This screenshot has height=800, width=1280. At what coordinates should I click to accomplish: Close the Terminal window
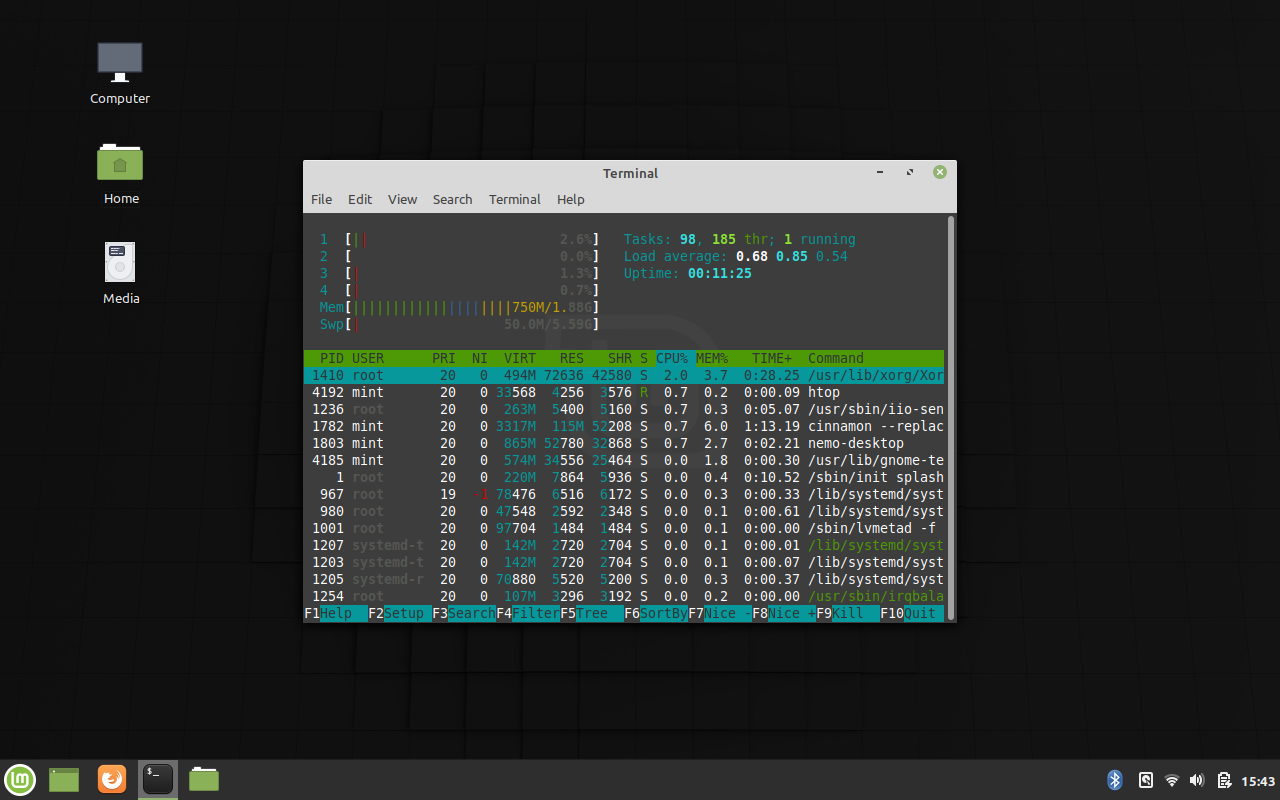point(939,173)
